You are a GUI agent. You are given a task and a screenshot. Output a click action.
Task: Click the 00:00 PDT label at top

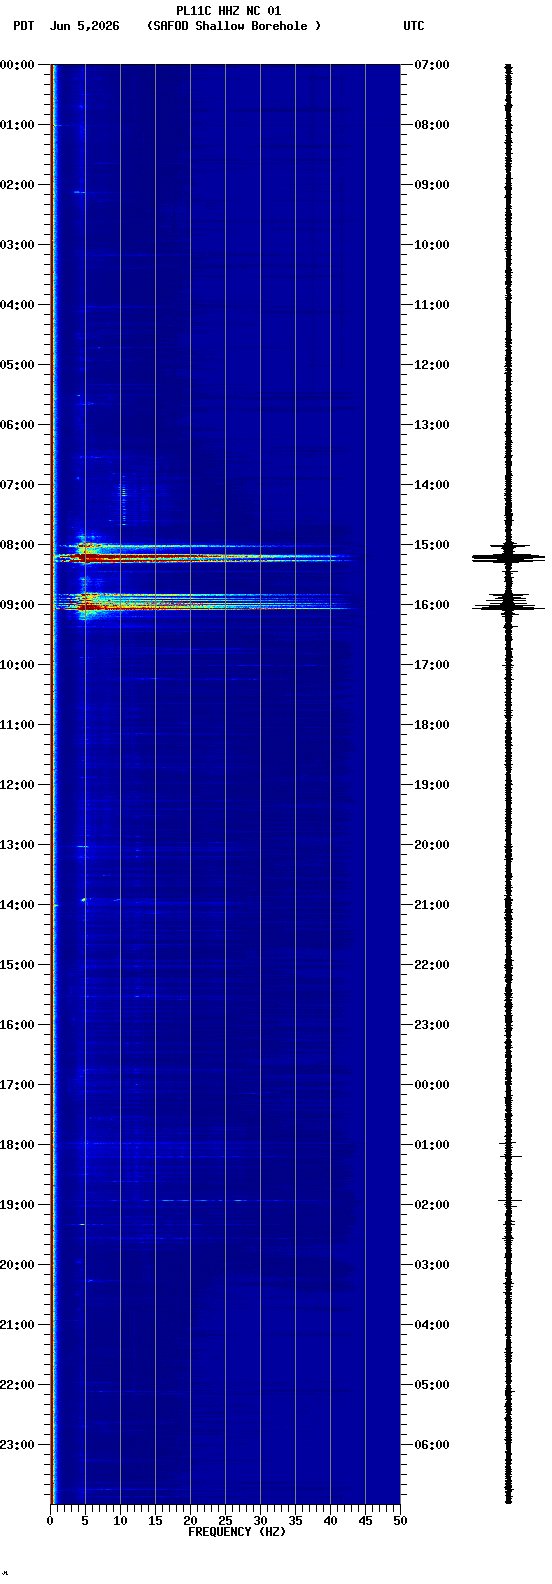coord(17,65)
